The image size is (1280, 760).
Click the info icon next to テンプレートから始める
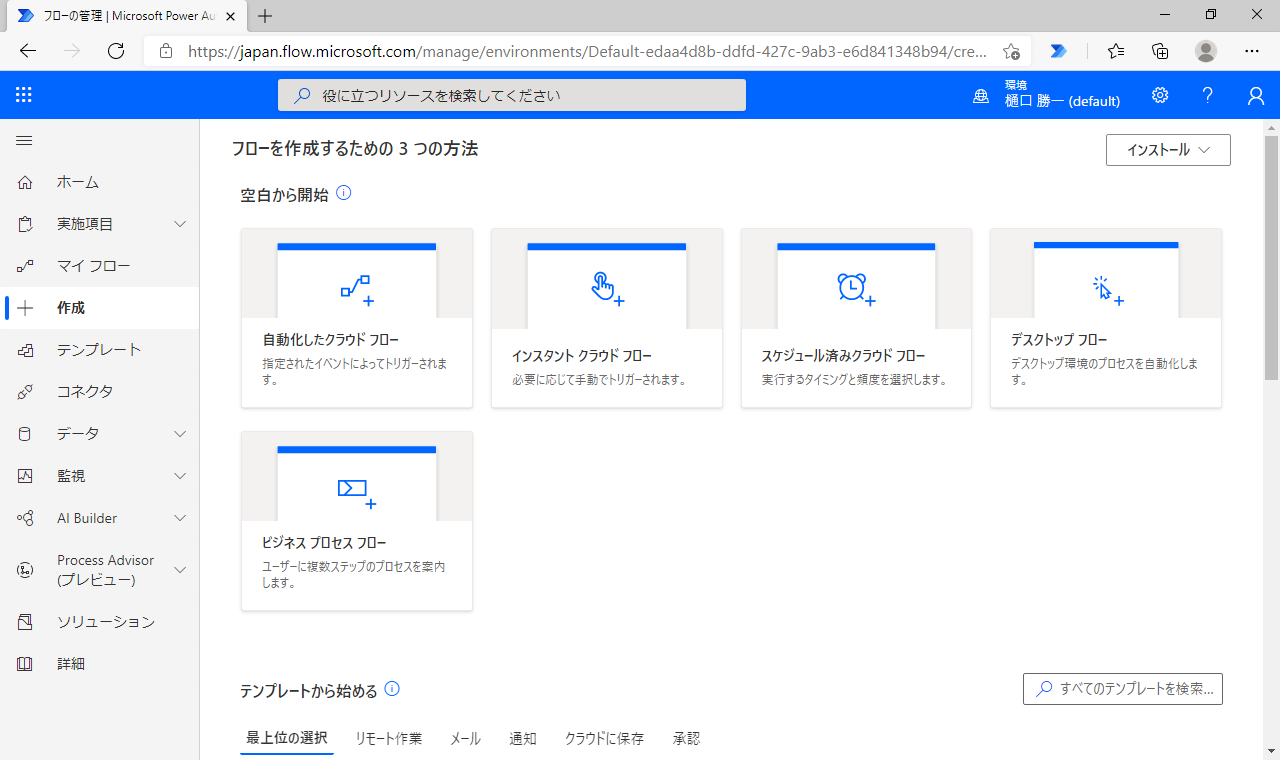392,689
